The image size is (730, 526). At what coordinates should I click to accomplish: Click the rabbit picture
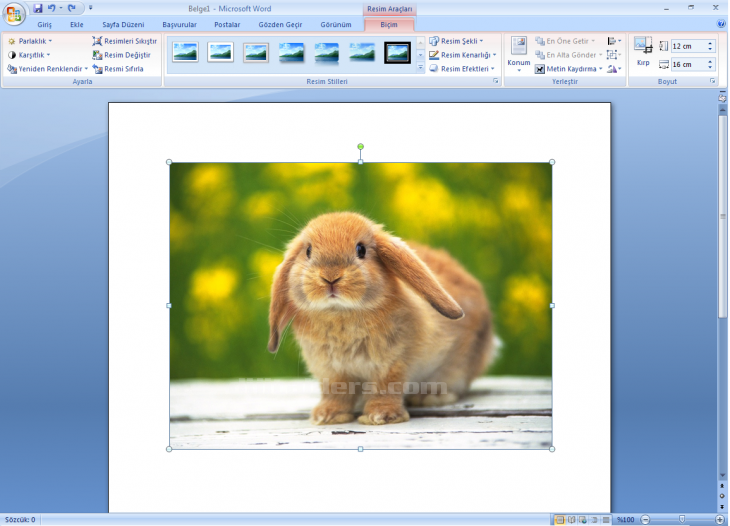click(x=360, y=305)
